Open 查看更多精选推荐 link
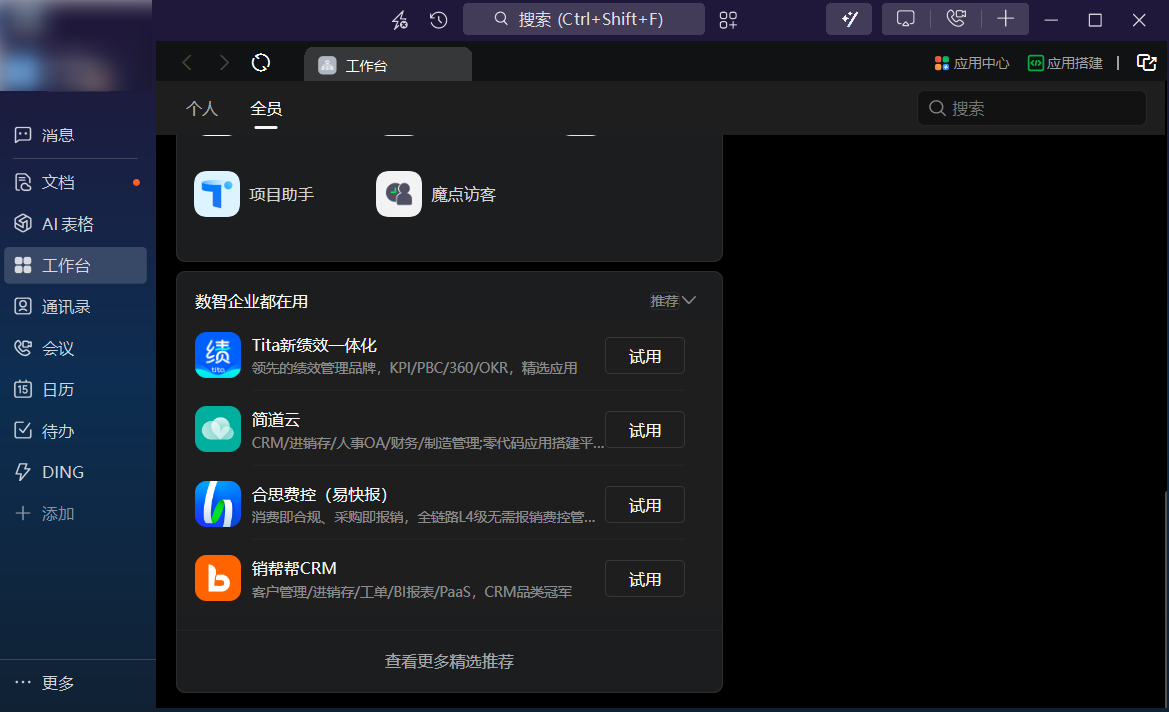The image size is (1169, 712). point(450,661)
